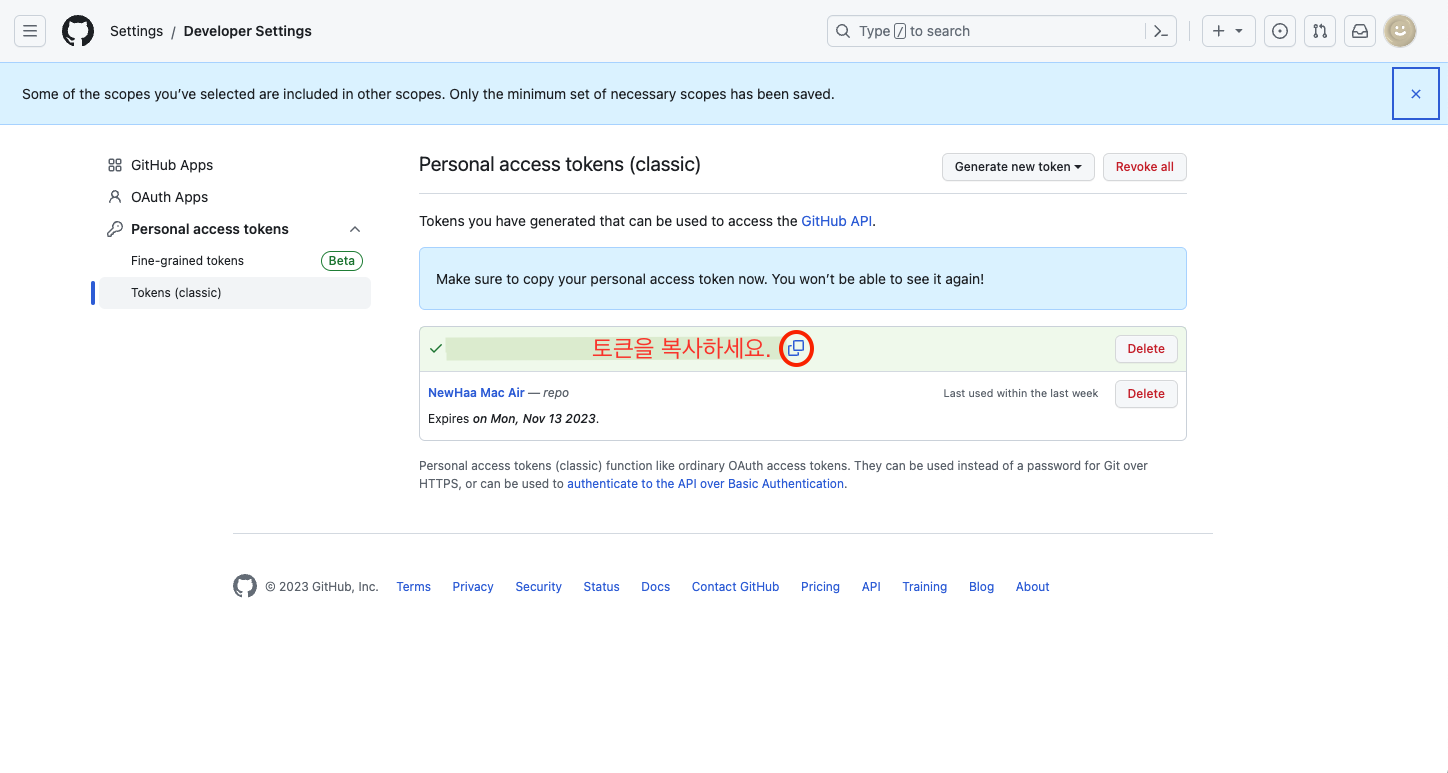Image resolution: width=1448 pixels, height=773 pixels.
Task: Open the About footer link
Action: [x=1032, y=587]
